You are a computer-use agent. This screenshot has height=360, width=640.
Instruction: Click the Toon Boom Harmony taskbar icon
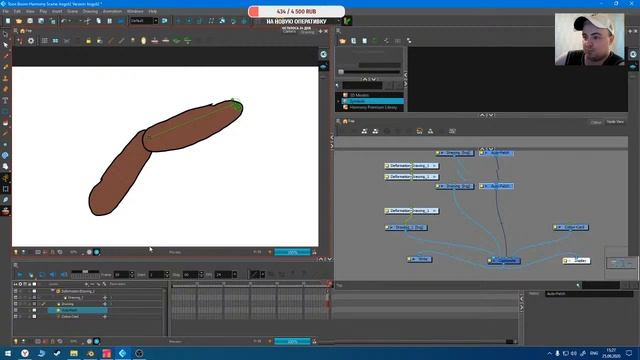click(122, 353)
